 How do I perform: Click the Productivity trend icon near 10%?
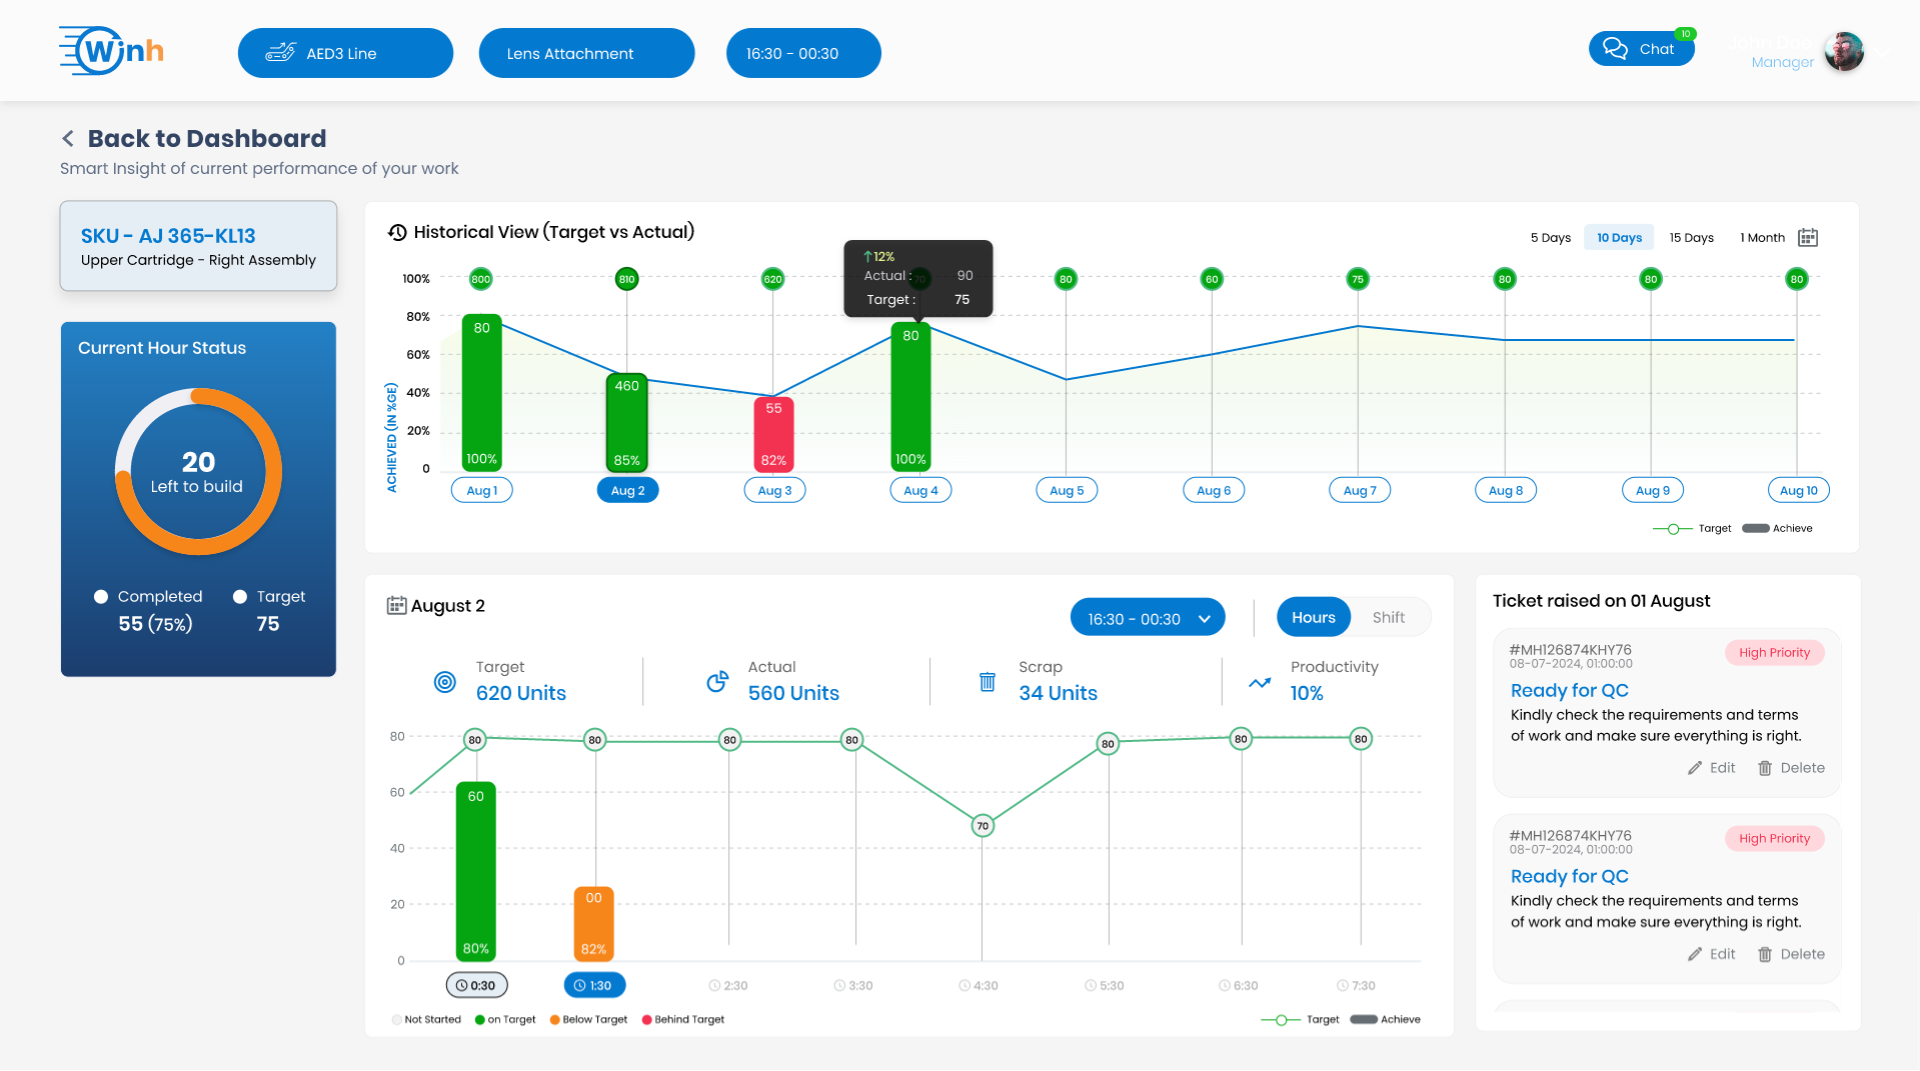(1258, 682)
